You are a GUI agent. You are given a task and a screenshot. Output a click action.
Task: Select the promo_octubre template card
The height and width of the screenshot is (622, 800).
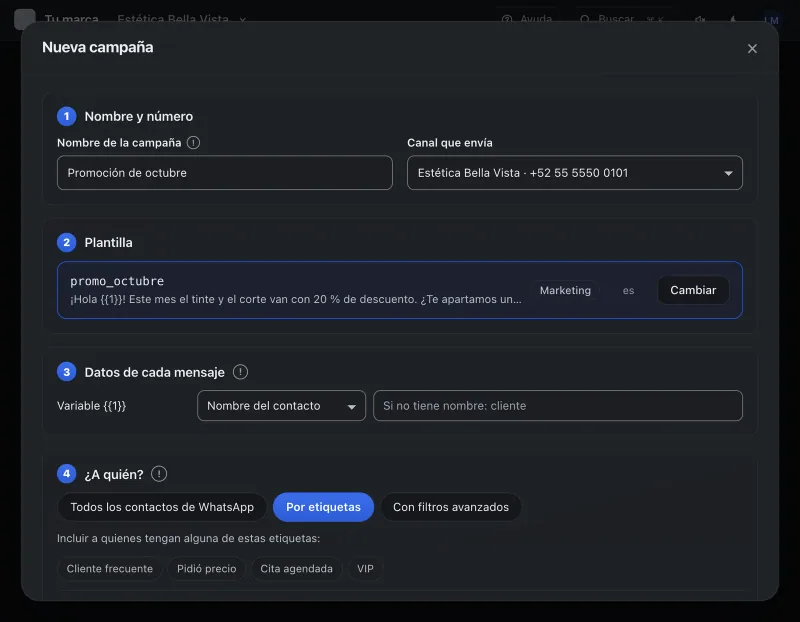[x=399, y=290]
